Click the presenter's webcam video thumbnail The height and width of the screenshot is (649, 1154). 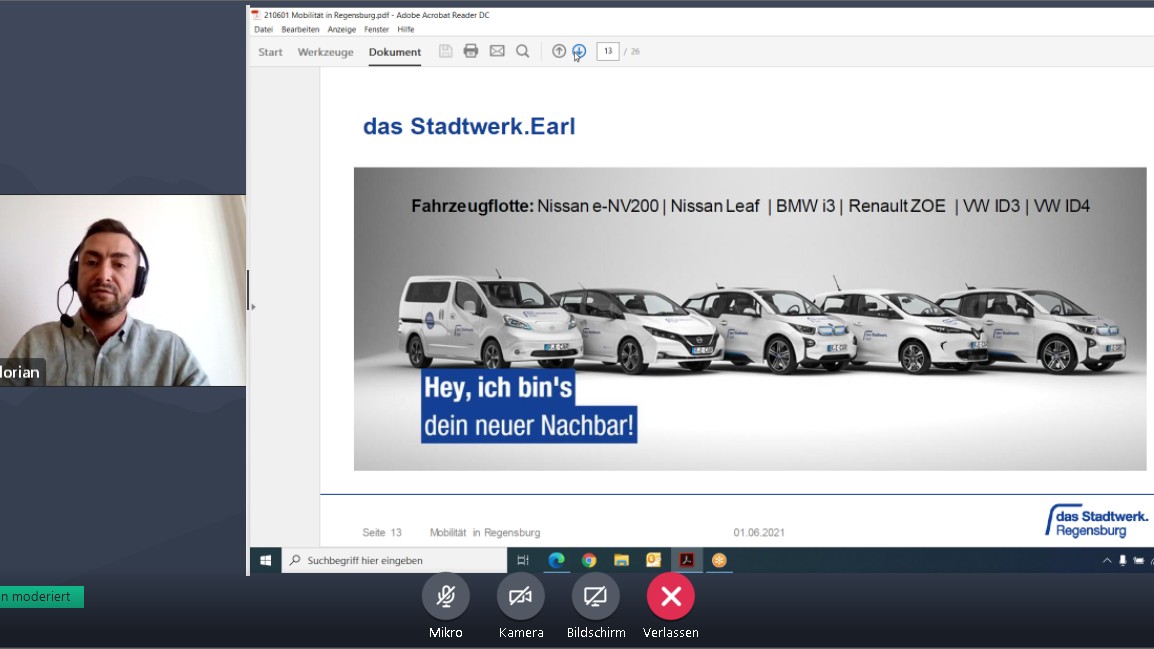(123, 290)
